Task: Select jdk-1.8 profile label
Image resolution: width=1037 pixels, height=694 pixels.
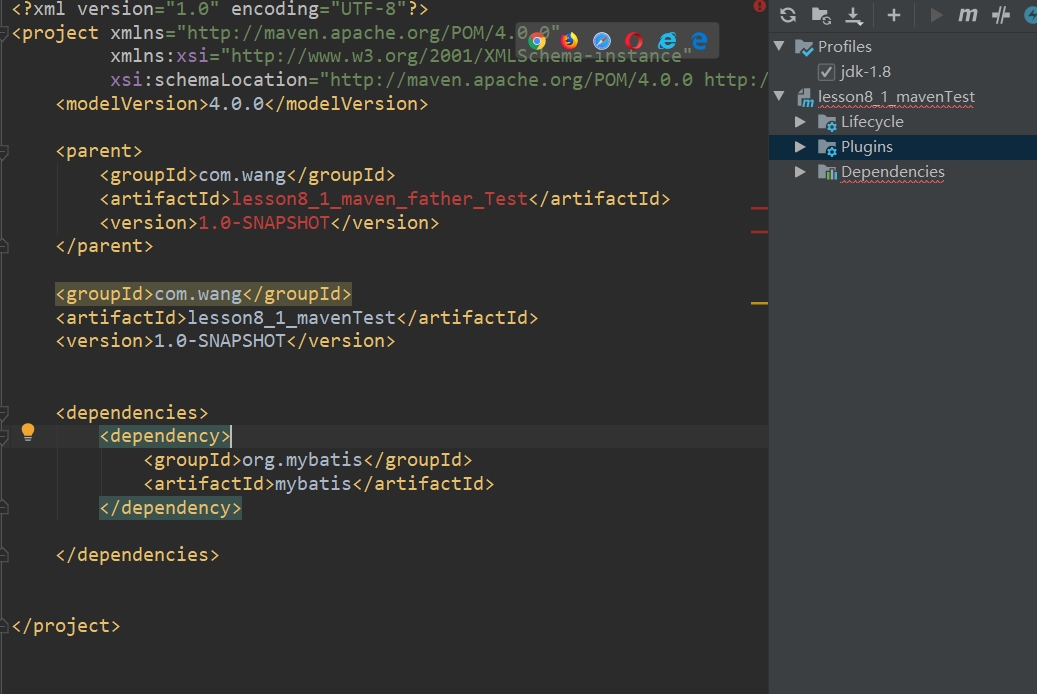Action: coord(866,71)
